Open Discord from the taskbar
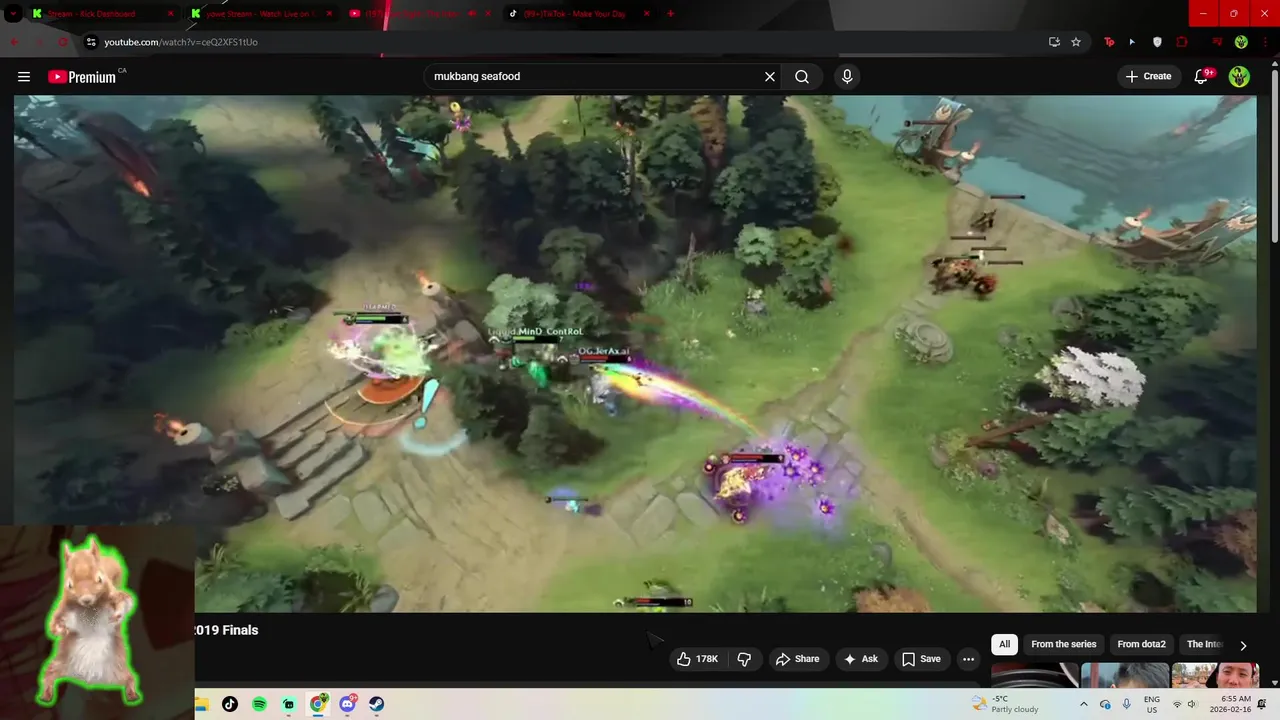 [348, 704]
